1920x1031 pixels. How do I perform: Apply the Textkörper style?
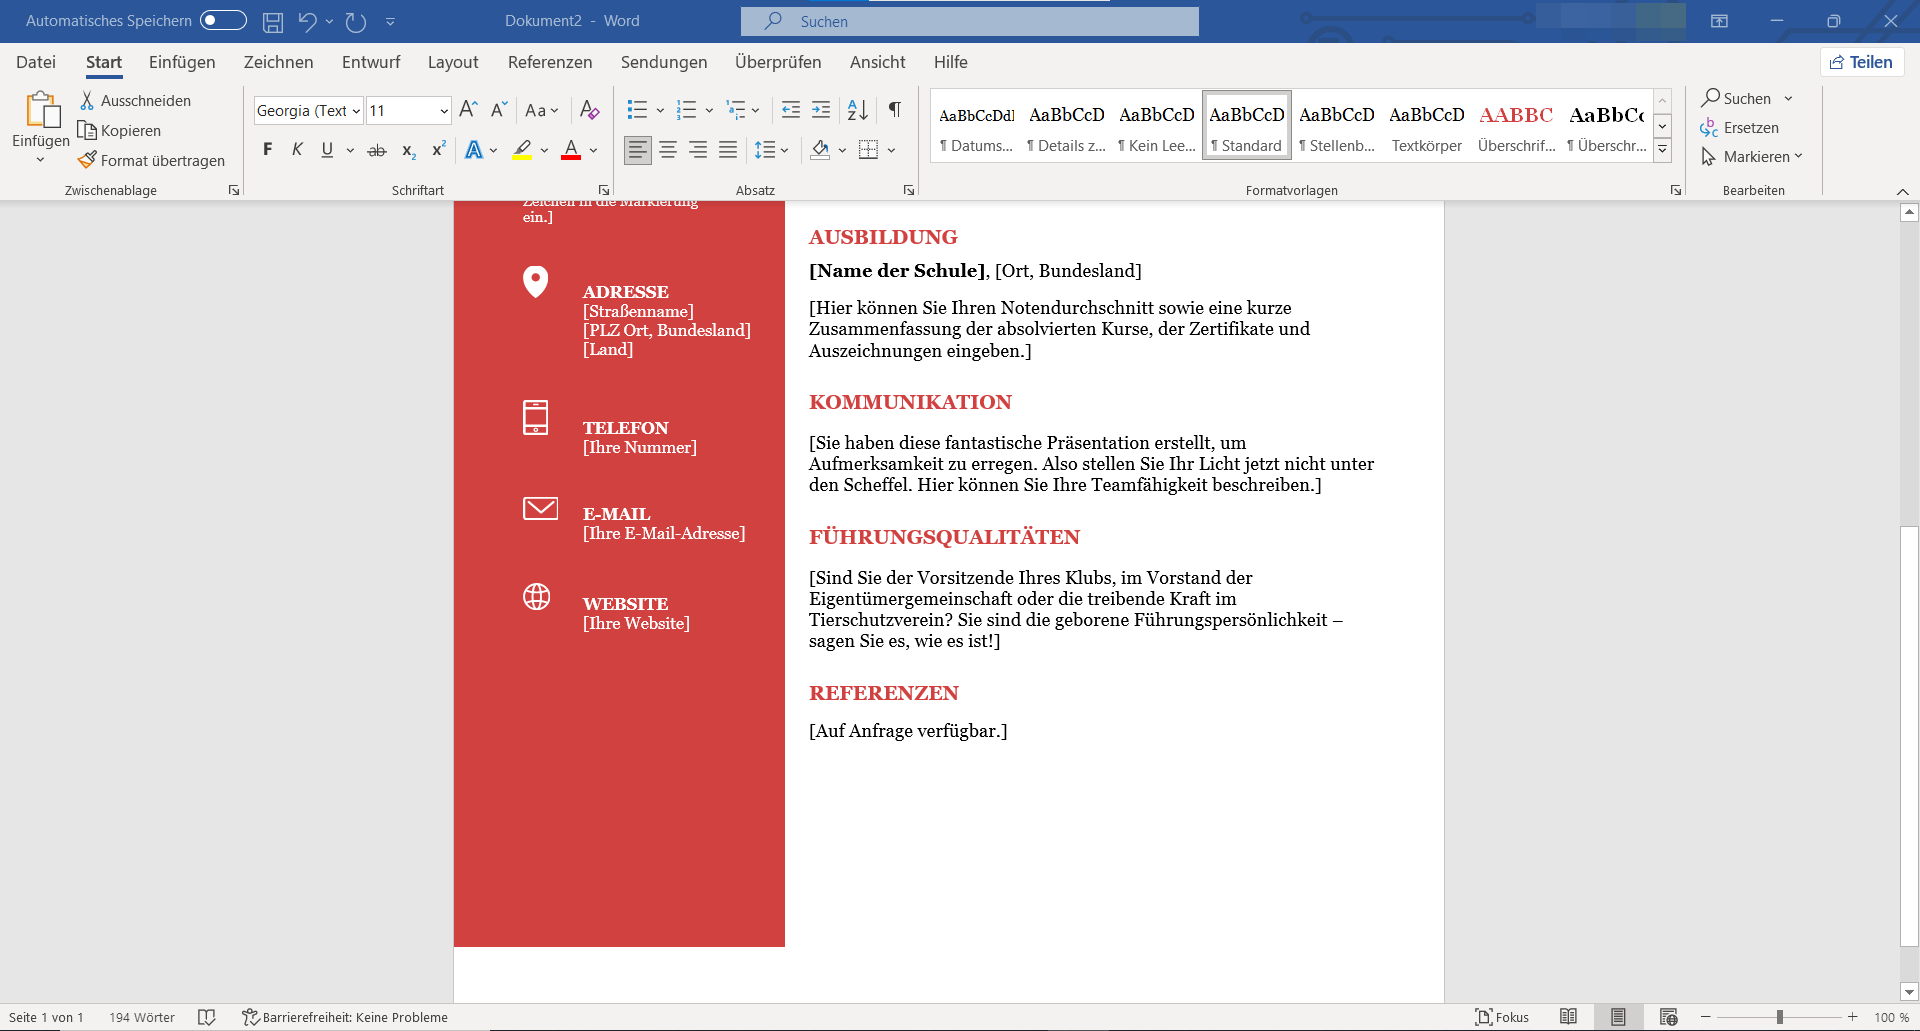pyautogui.click(x=1427, y=125)
